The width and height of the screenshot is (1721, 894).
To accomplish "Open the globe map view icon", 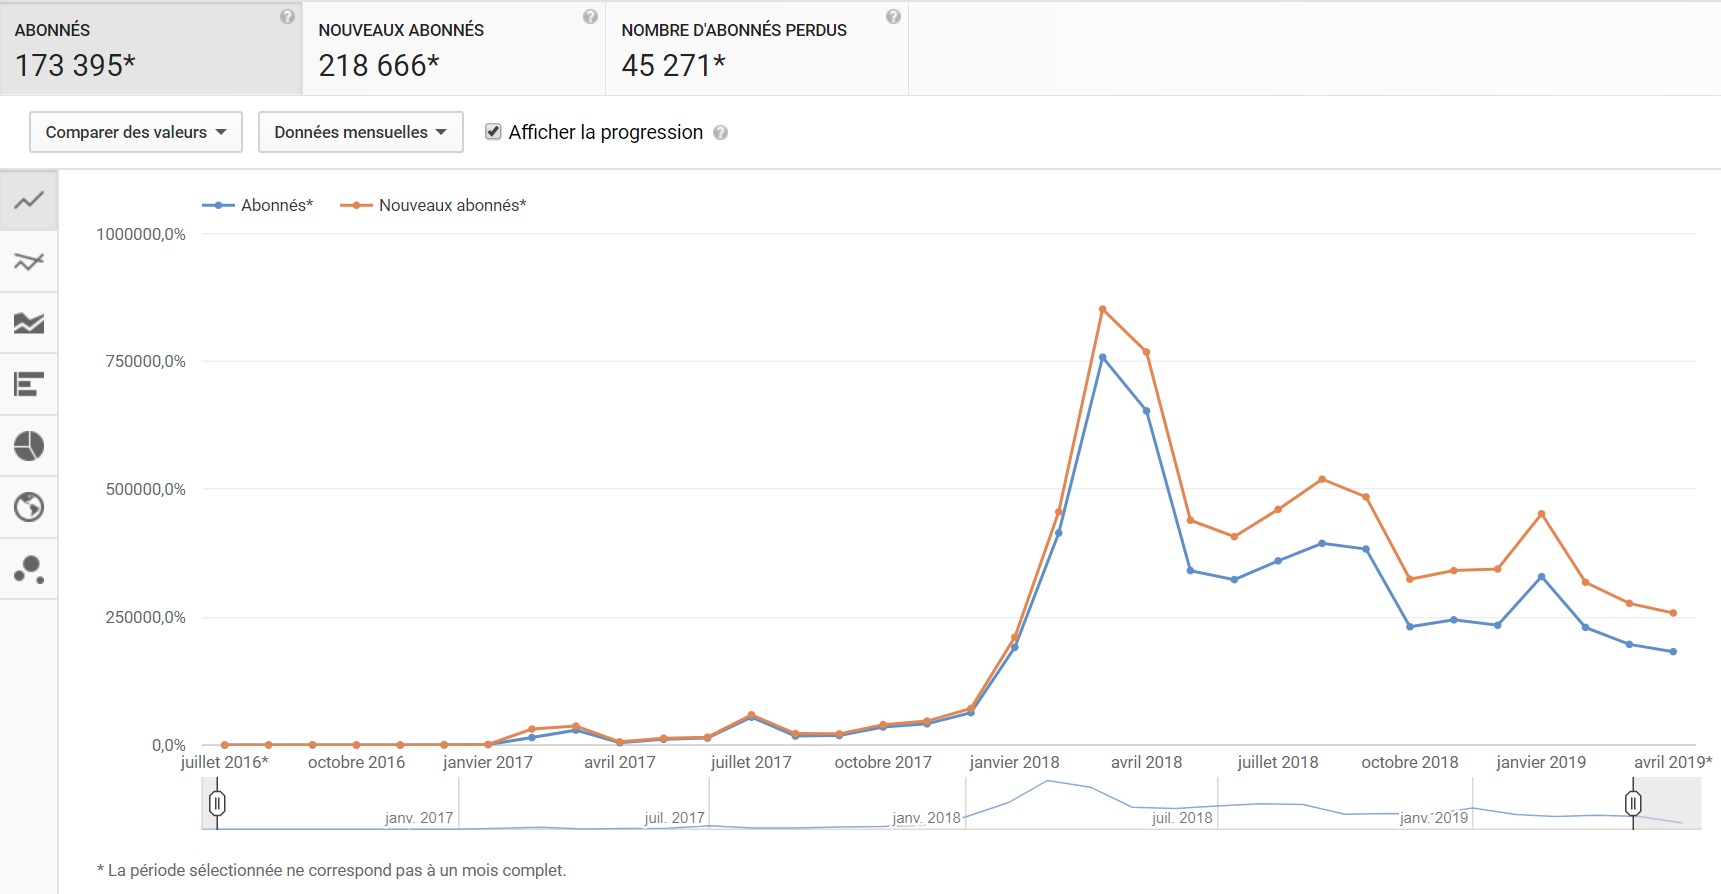I will 29,507.
